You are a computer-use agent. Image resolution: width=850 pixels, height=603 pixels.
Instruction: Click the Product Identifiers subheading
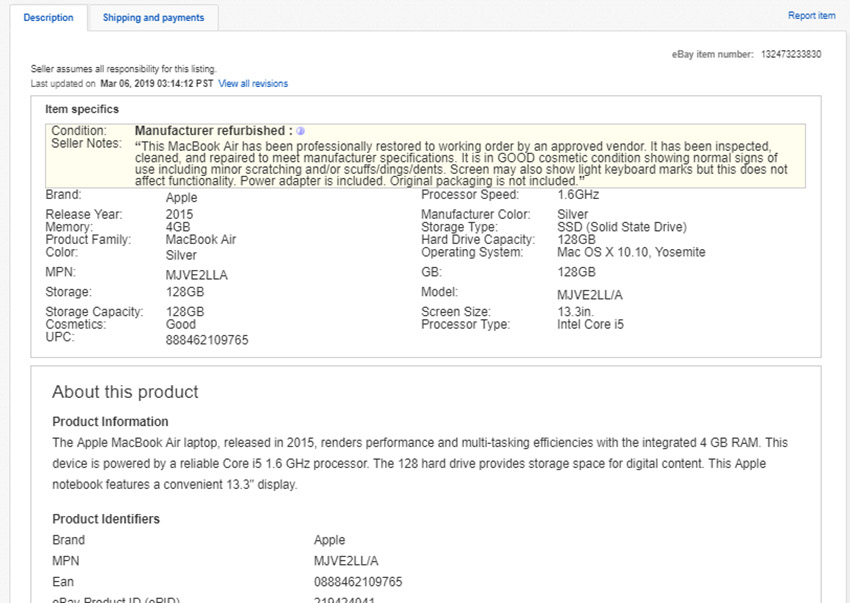106,519
